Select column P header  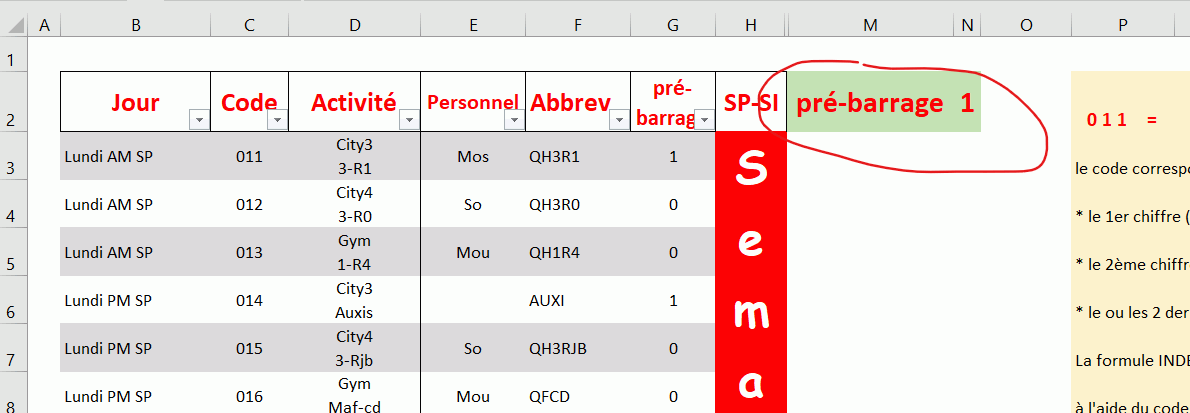tap(1123, 25)
